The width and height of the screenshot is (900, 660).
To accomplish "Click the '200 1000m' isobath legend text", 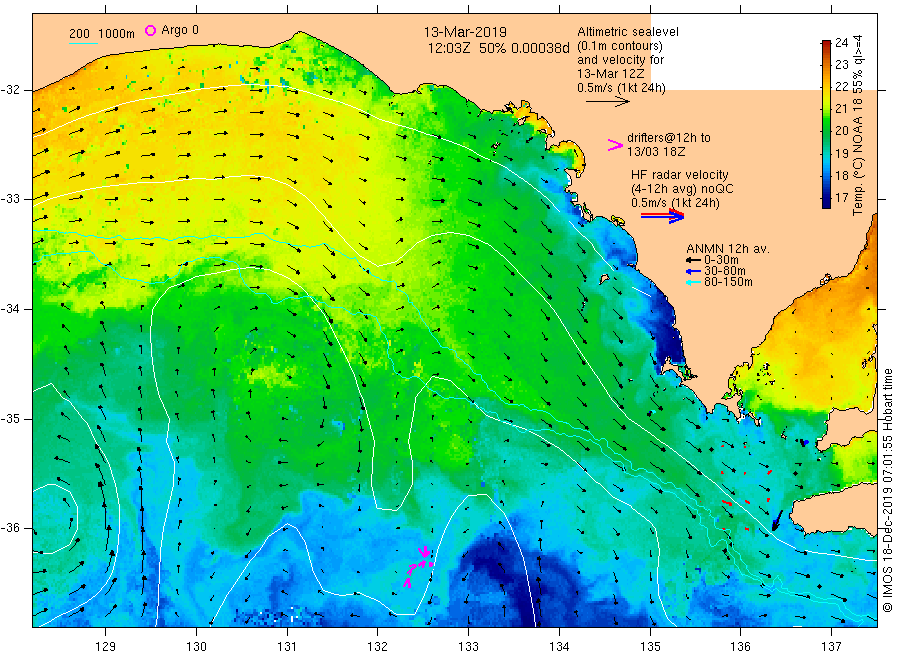I will pyautogui.click(x=102, y=33).
